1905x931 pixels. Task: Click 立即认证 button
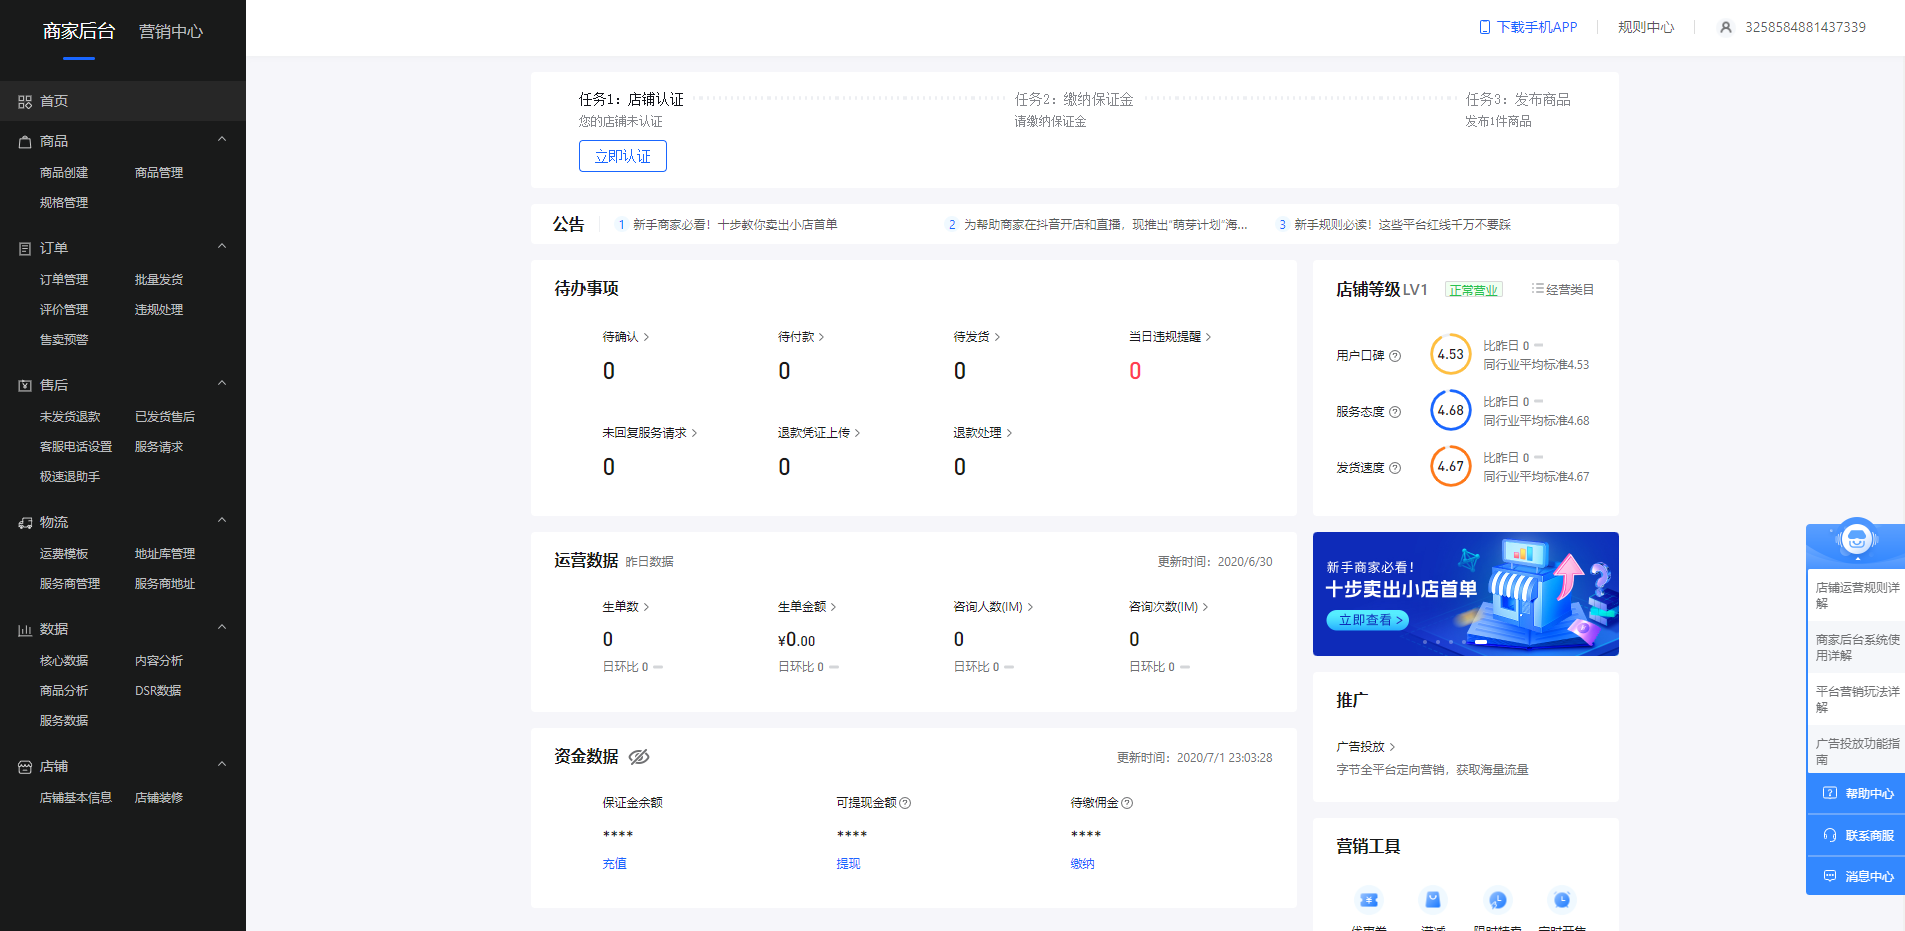pyautogui.click(x=623, y=156)
